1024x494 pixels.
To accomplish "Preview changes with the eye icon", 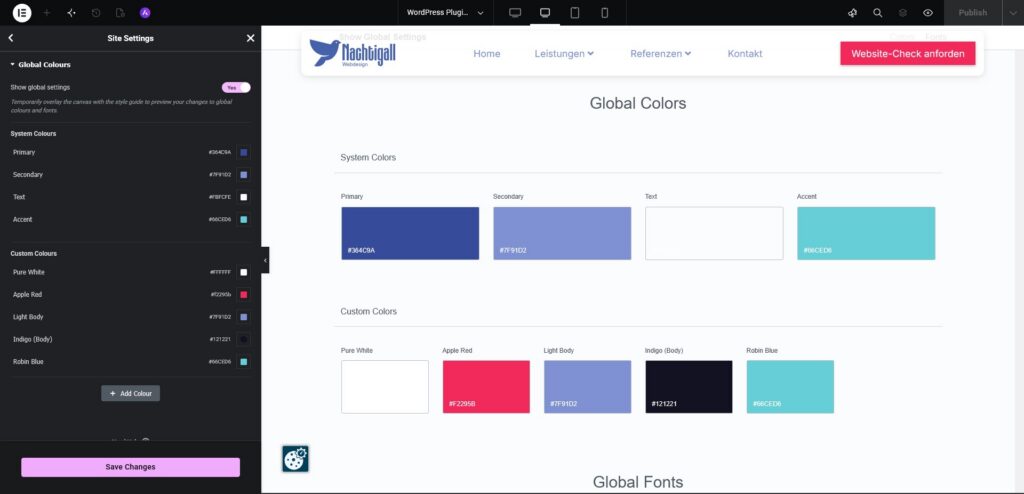I will click(x=928, y=12).
